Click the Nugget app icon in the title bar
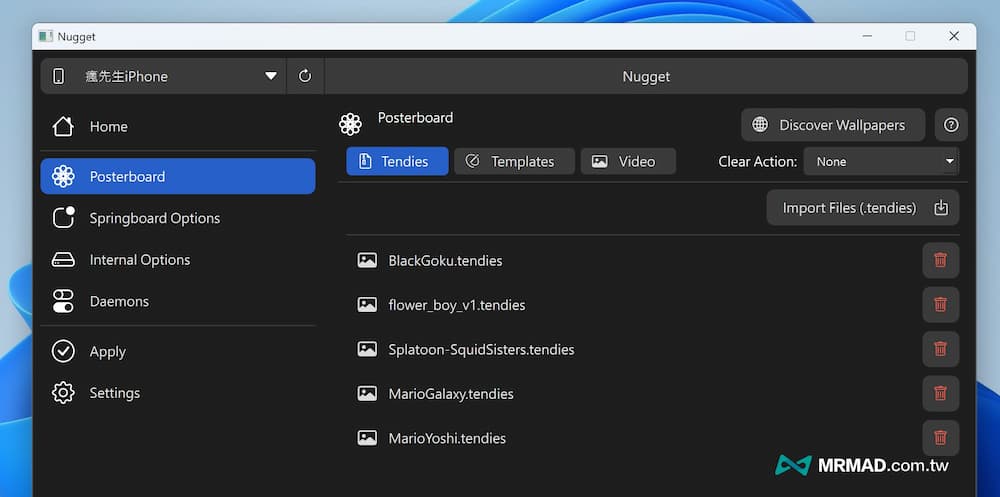Image resolution: width=1000 pixels, height=497 pixels. pos(45,36)
